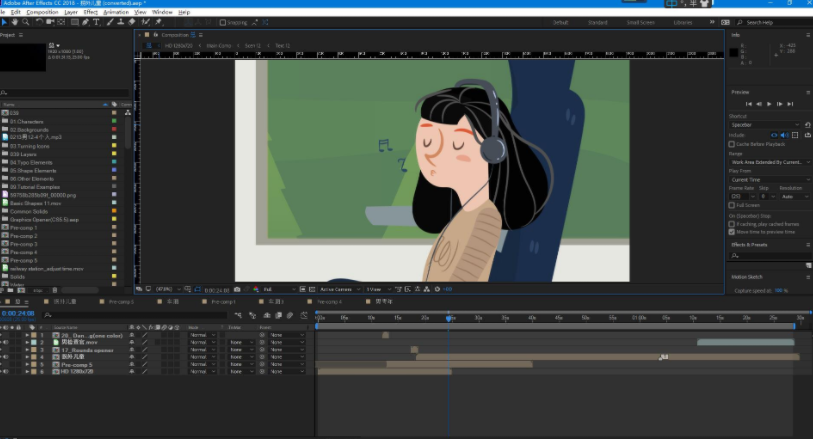This screenshot has height=439, width=813.
Task: Select the Zoom magnifier tool
Action: pos(25,21)
